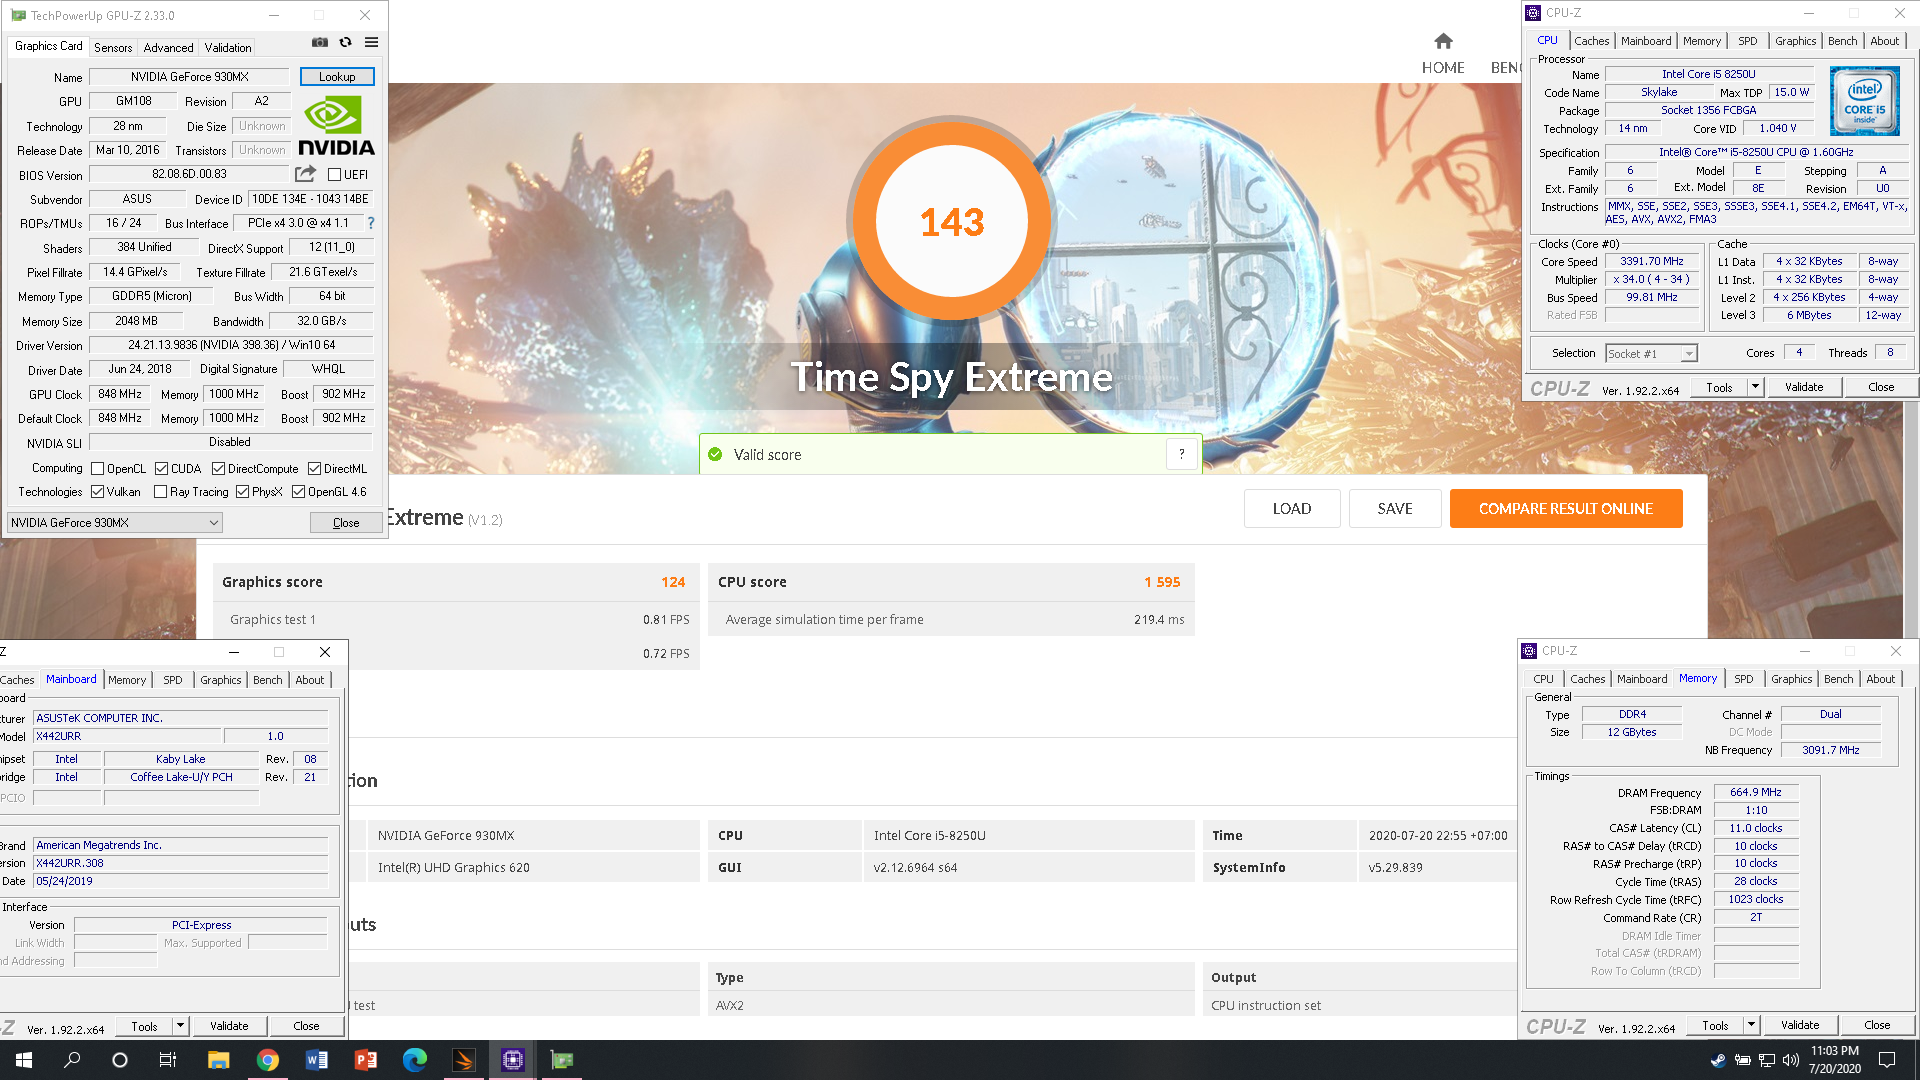Click the 3DMark HOME house icon
Viewport: 1920px width, 1080px height.
1443,41
